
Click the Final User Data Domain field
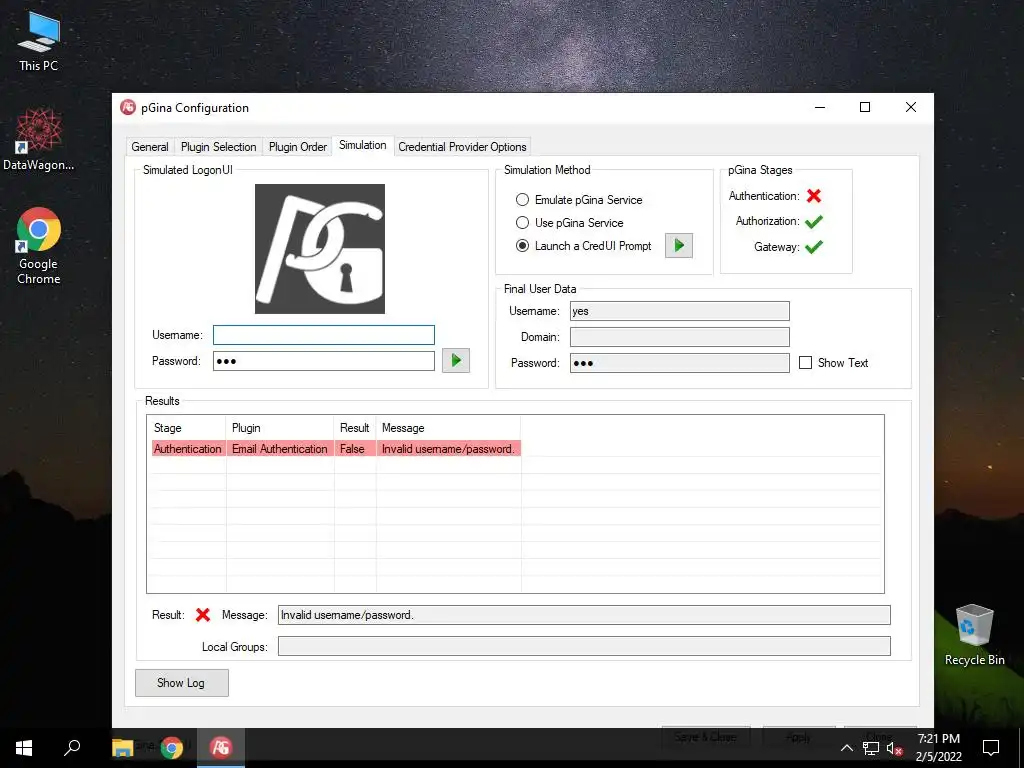pos(680,337)
